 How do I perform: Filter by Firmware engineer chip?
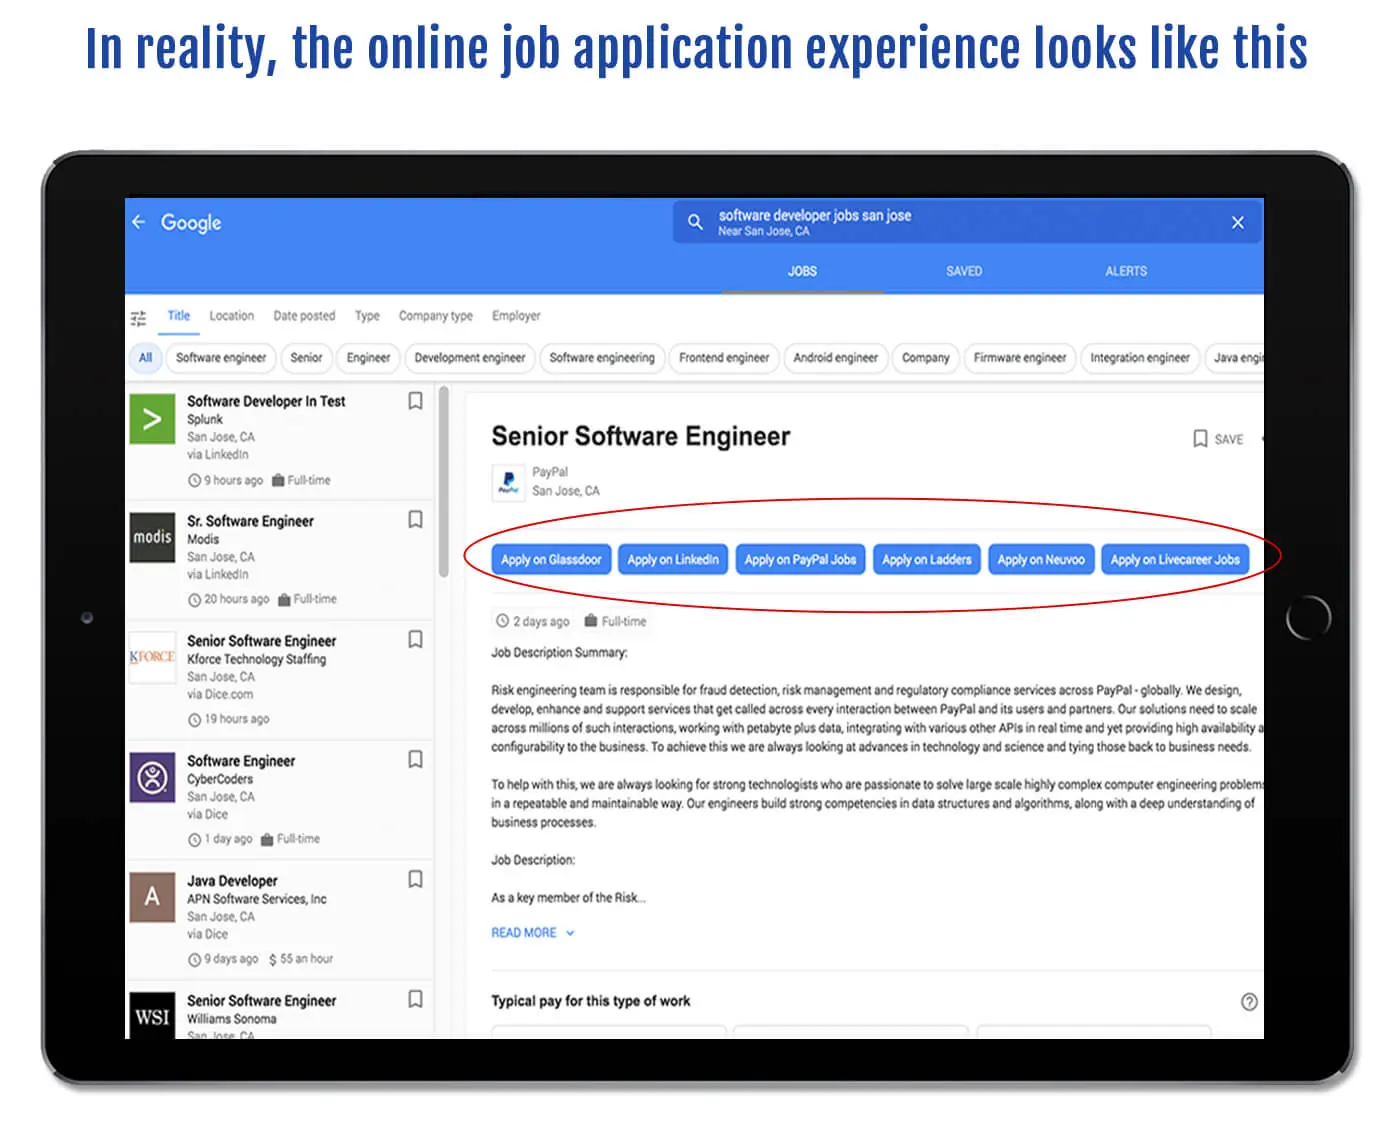click(1020, 358)
